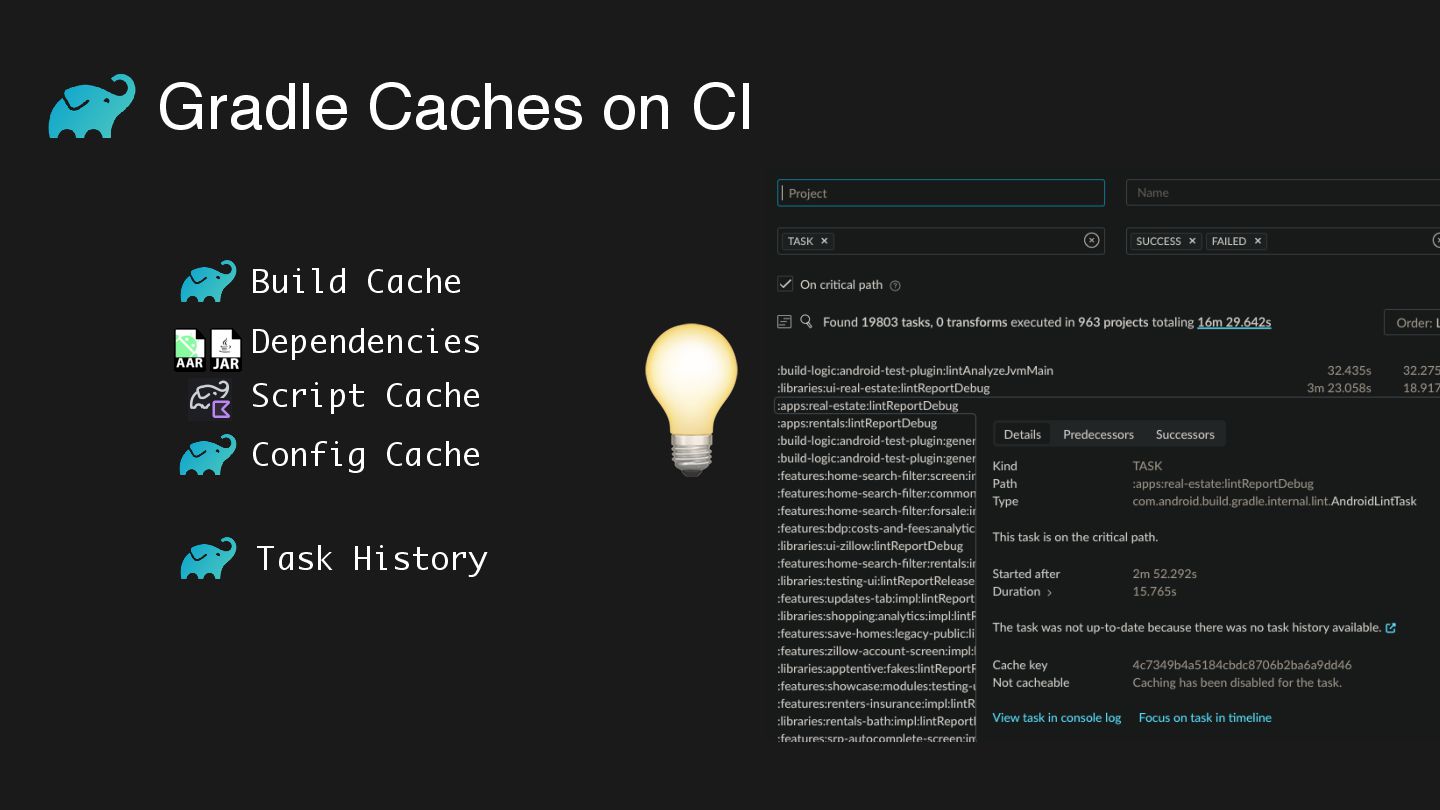Image resolution: width=1440 pixels, height=810 pixels.
Task: Click the 32.435s duration value
Action: pos(1349,370)
